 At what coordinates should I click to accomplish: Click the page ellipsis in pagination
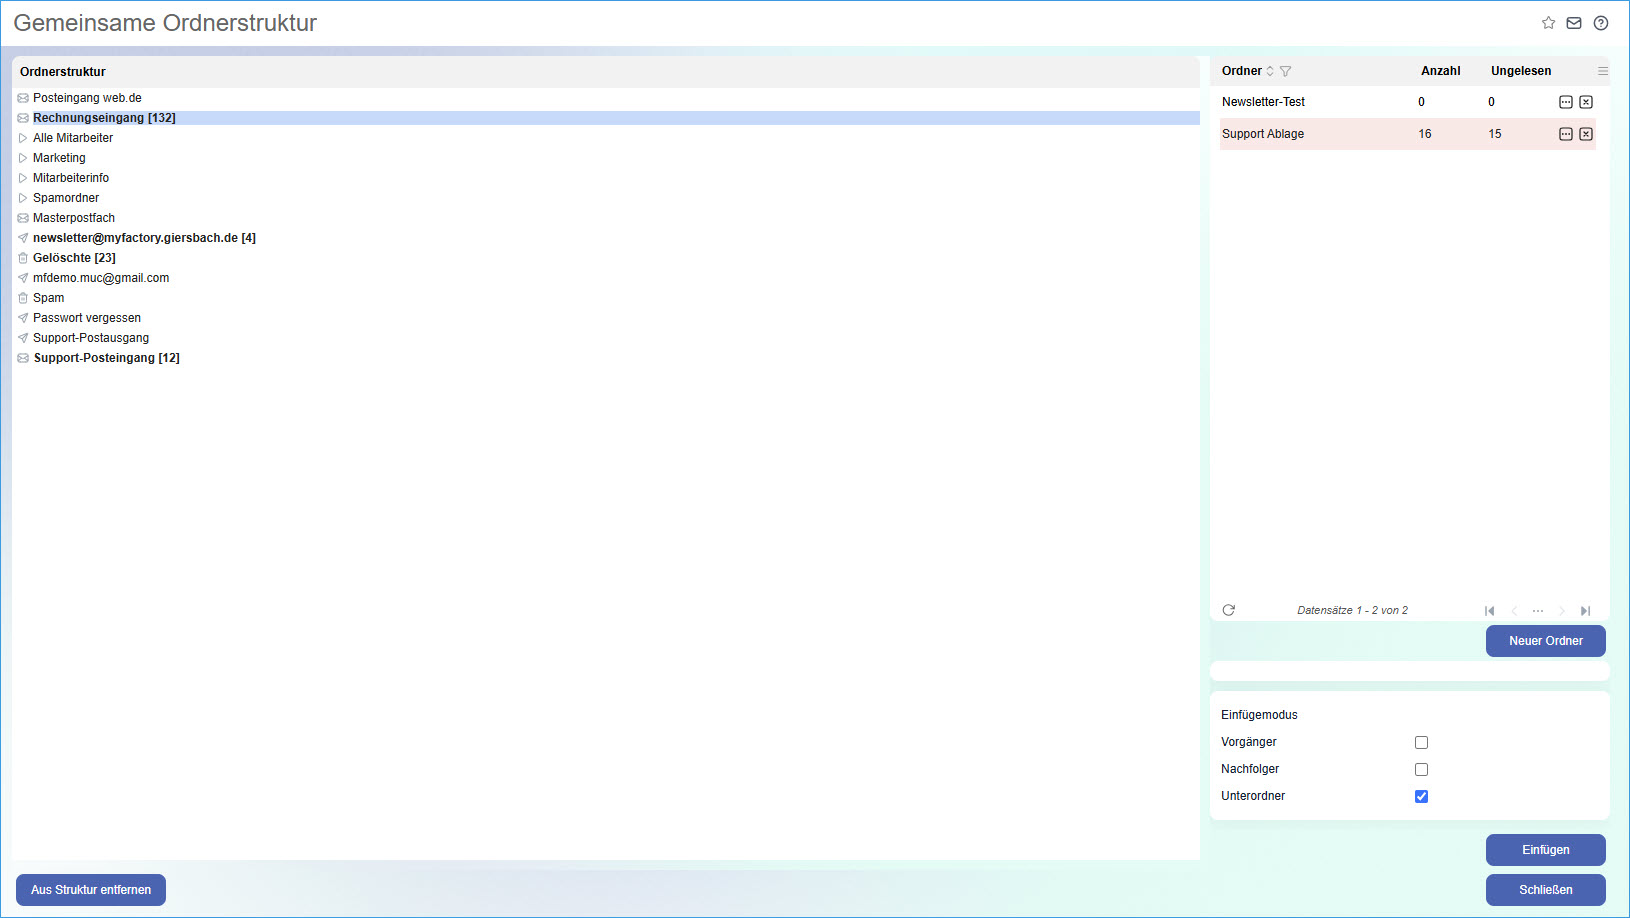click(1538, 611)
